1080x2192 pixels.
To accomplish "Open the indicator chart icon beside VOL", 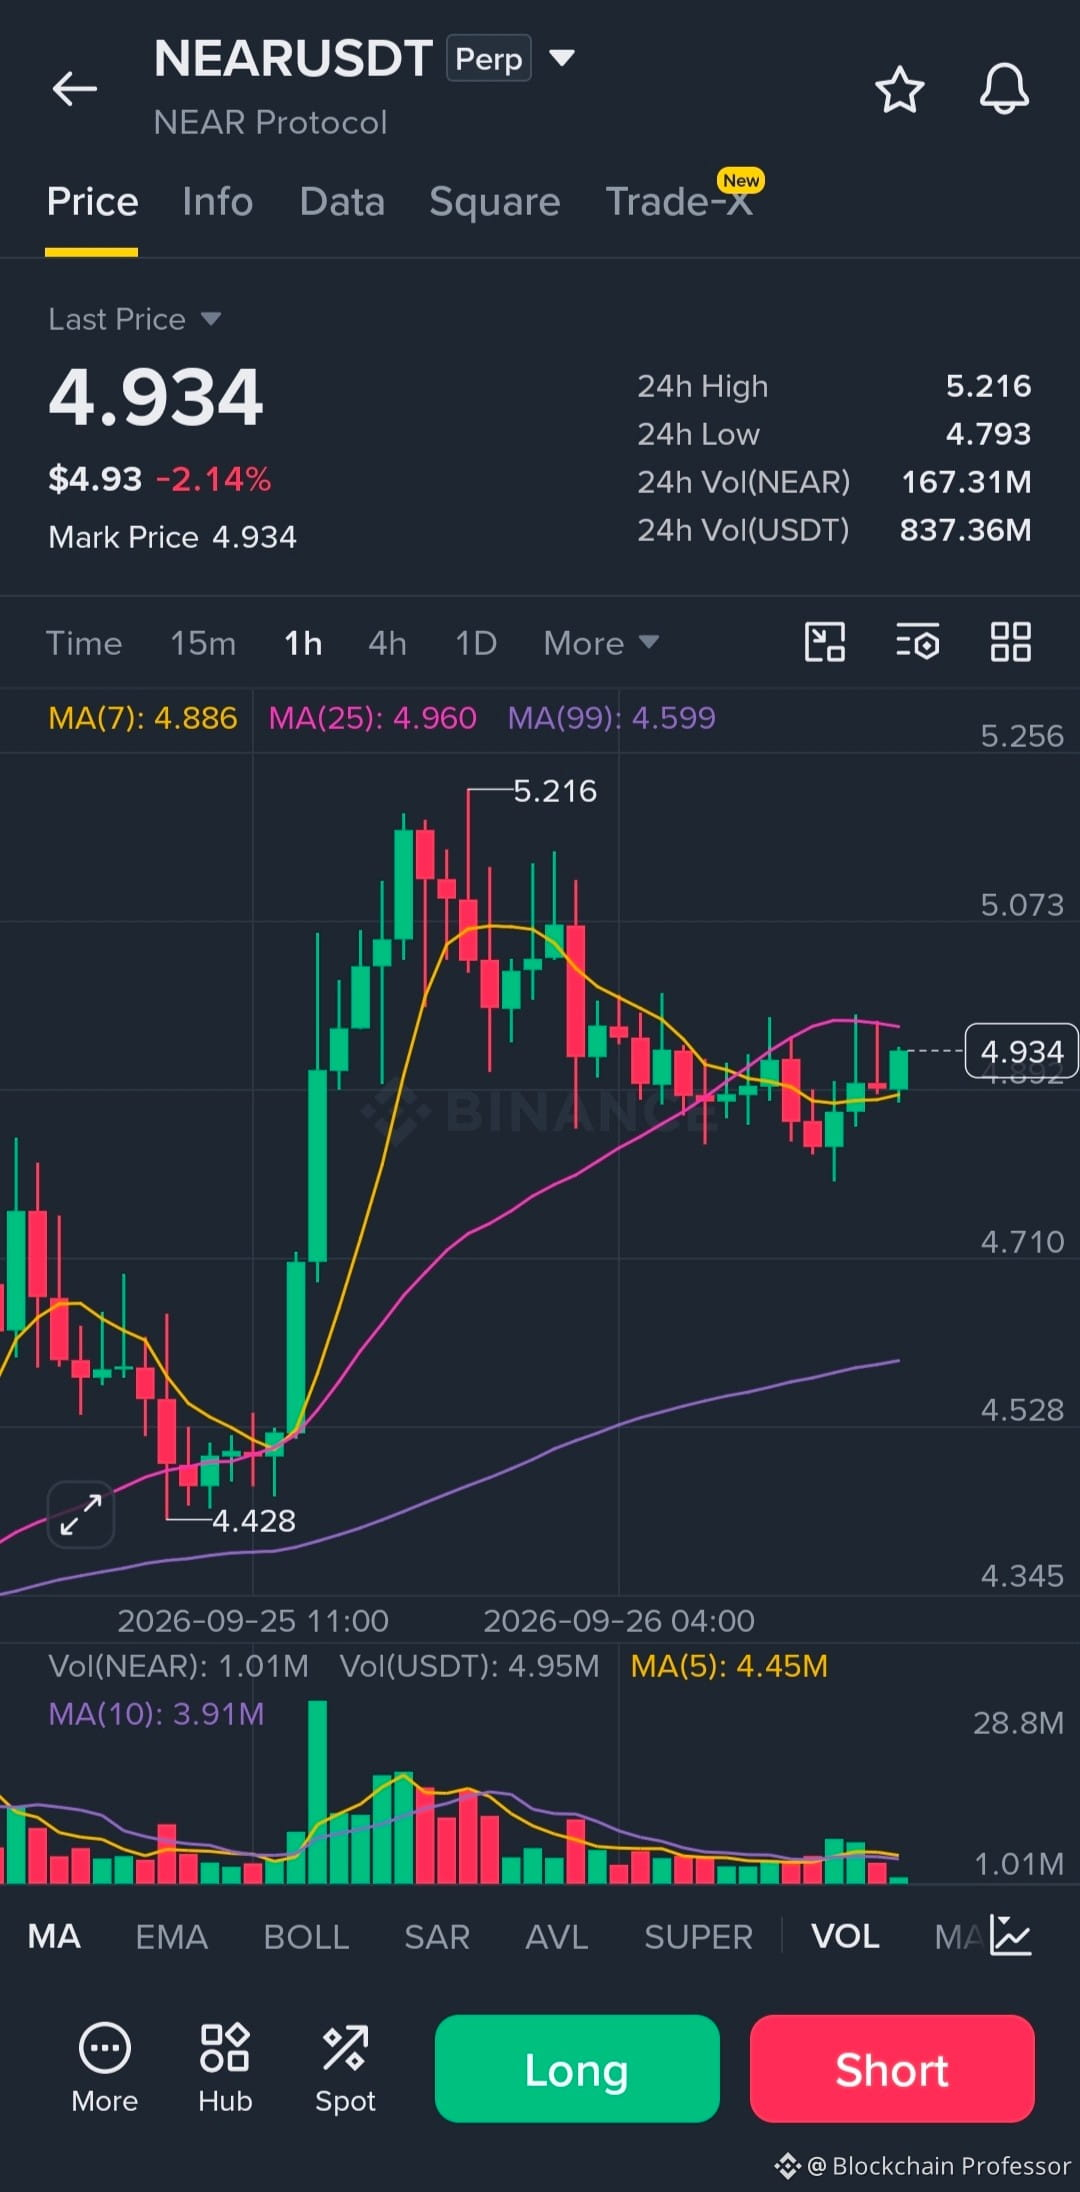I will coord(1010,1935).
